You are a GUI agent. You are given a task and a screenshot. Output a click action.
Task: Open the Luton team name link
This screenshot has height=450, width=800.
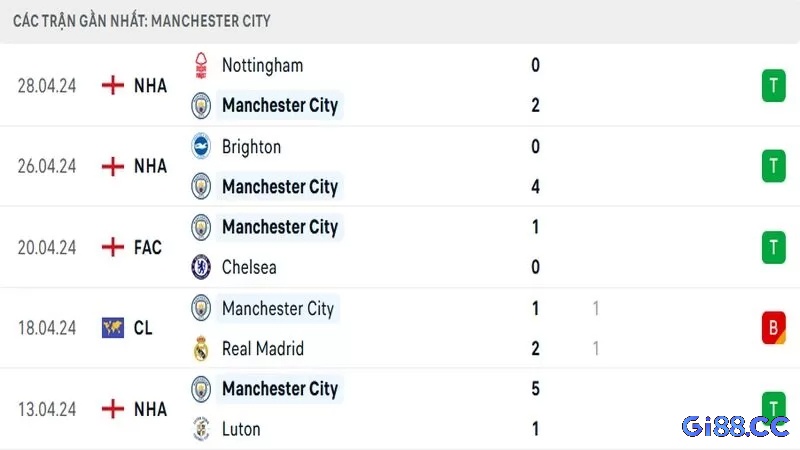point(241,429)
